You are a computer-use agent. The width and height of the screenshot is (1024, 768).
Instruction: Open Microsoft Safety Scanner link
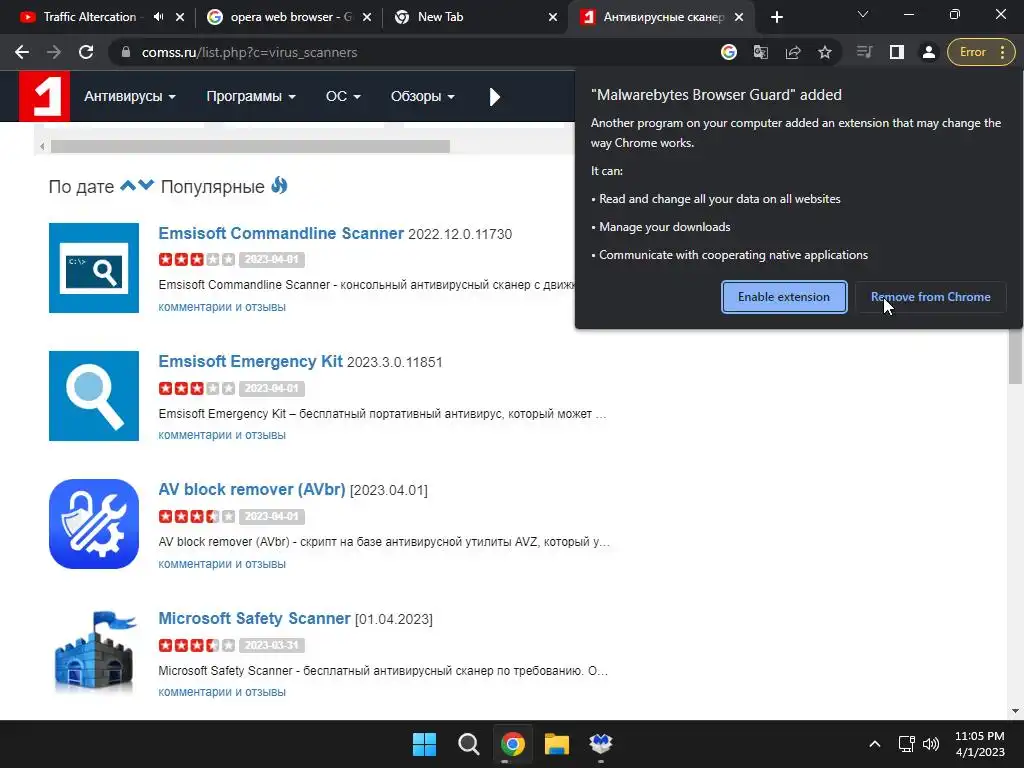point(254,618)
